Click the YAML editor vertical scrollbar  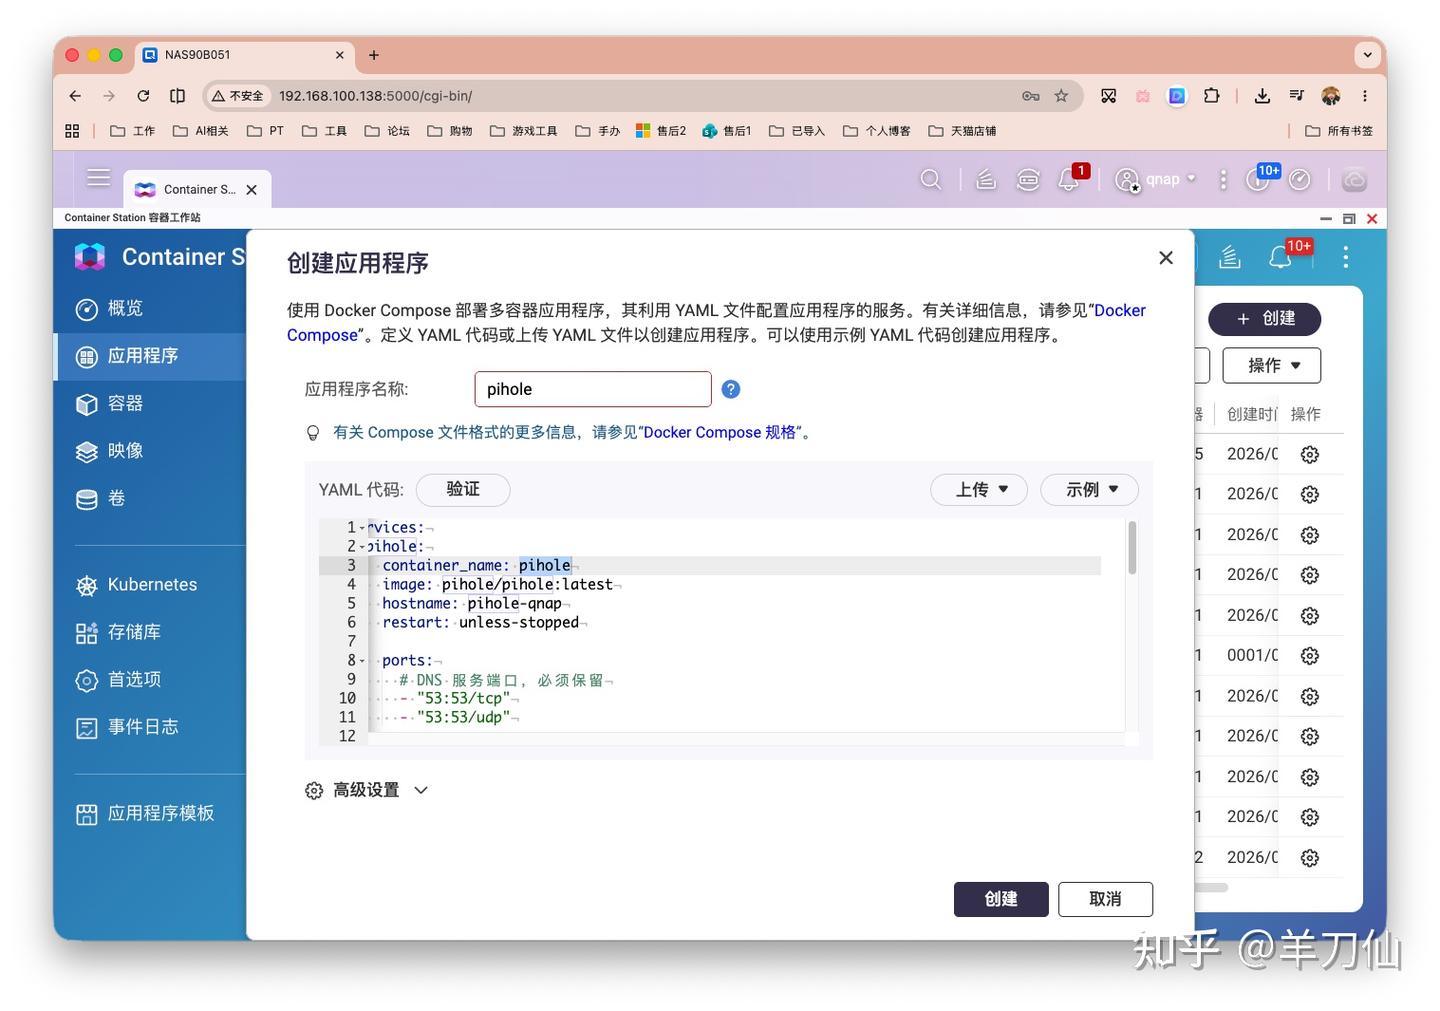click(1132, 548)
